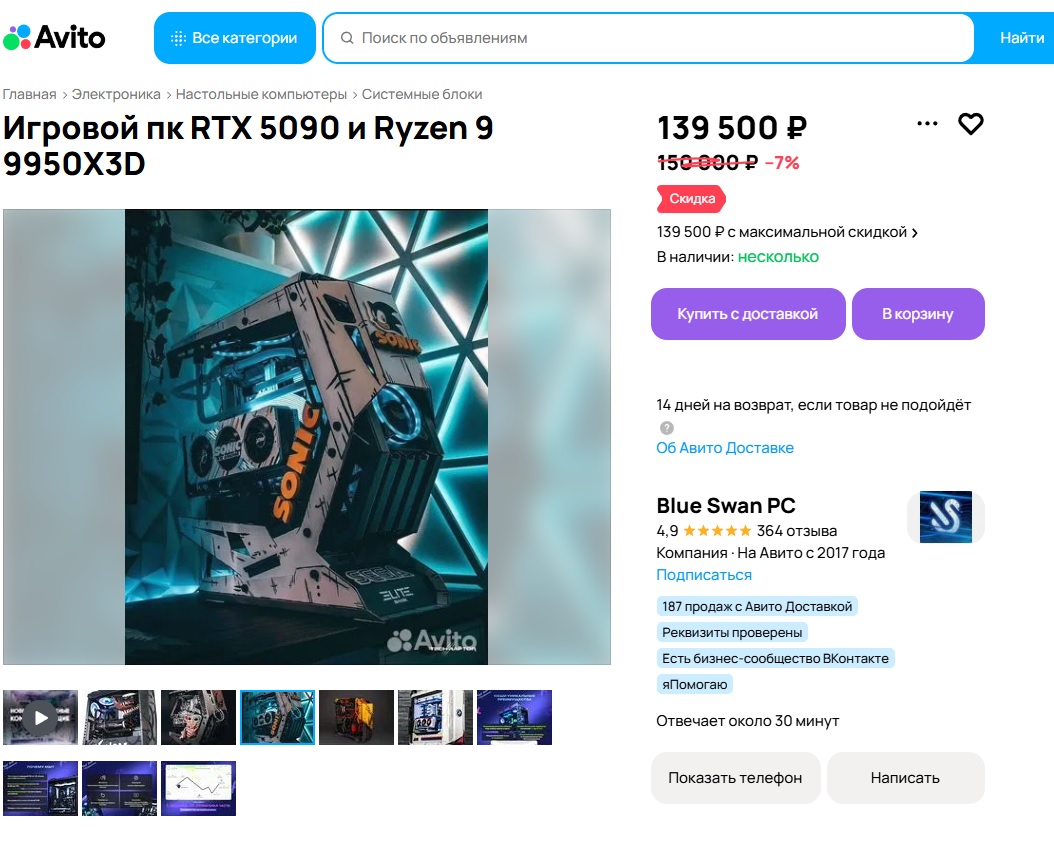Select the yellow PC thumbnail

tap(356, 717)
